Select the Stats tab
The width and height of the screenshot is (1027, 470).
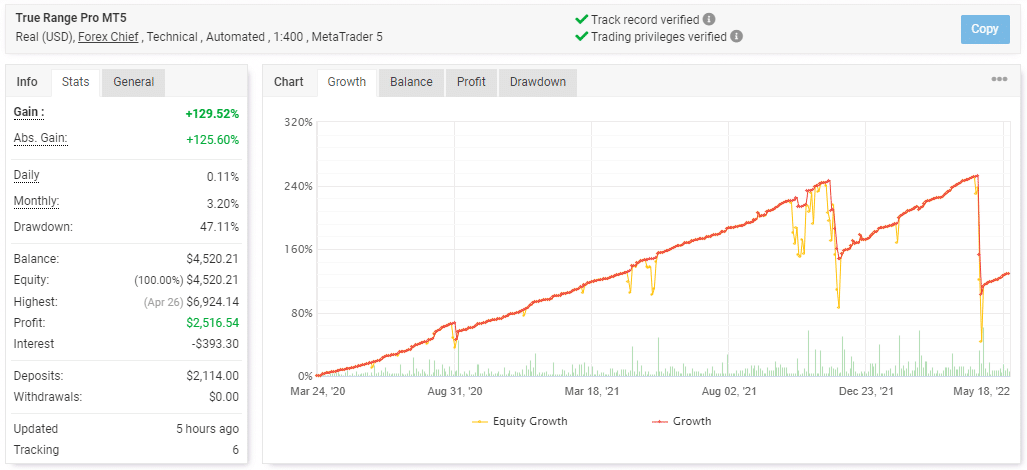pyautogui.click(x=76, y=82)
